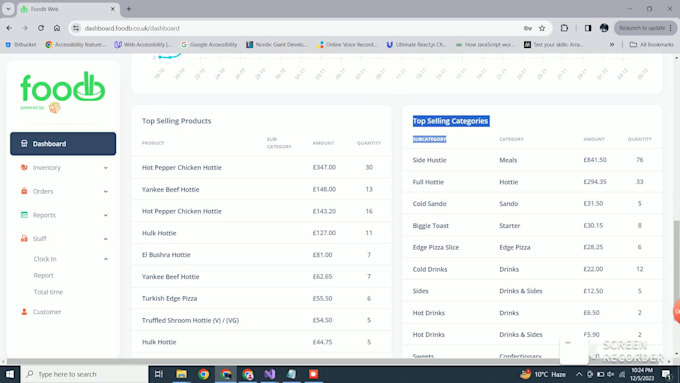Open Task View on the taskbar
The image size is (680, 383).
click(159, 374)
